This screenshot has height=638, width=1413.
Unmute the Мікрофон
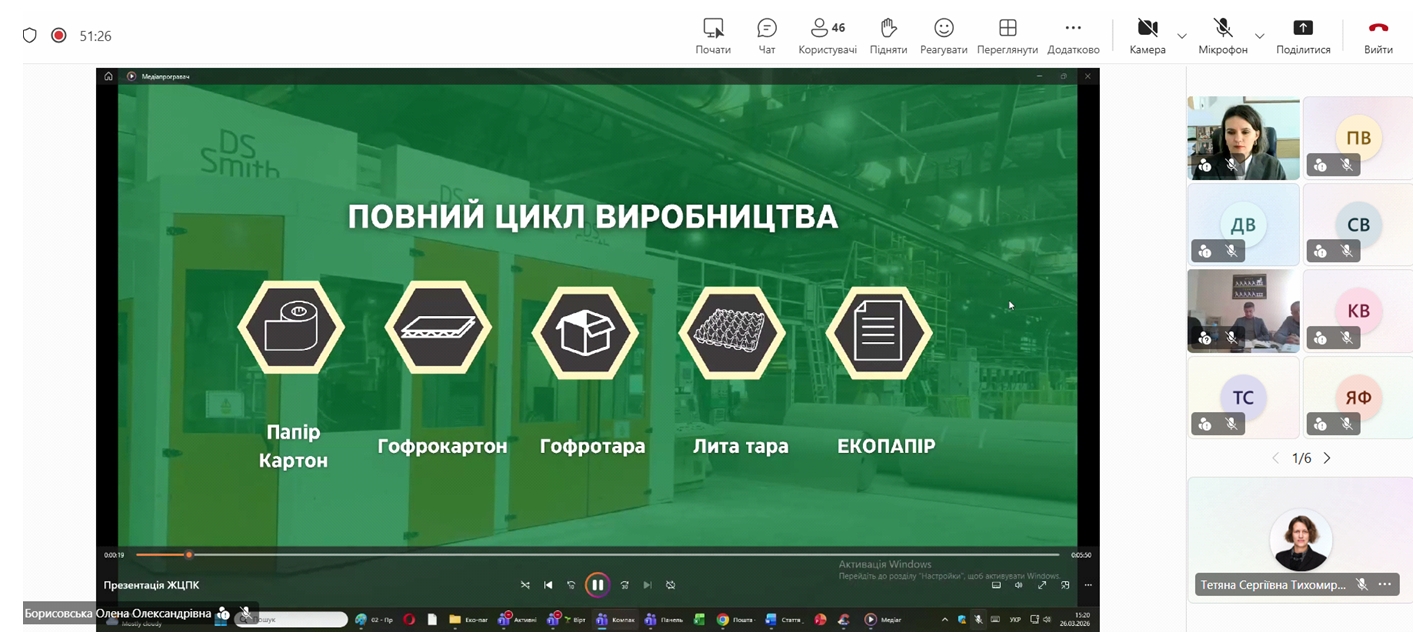pos(1222,28)
